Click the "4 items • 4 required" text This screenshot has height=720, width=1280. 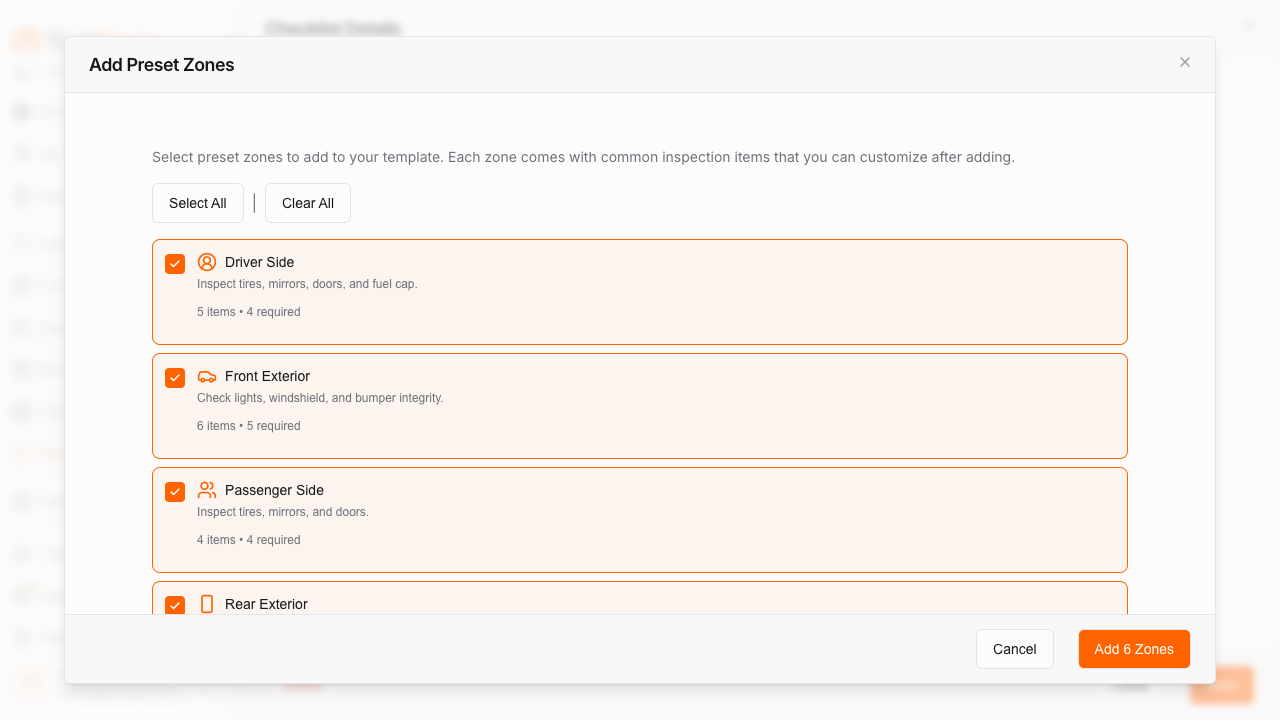pos(248,540)
